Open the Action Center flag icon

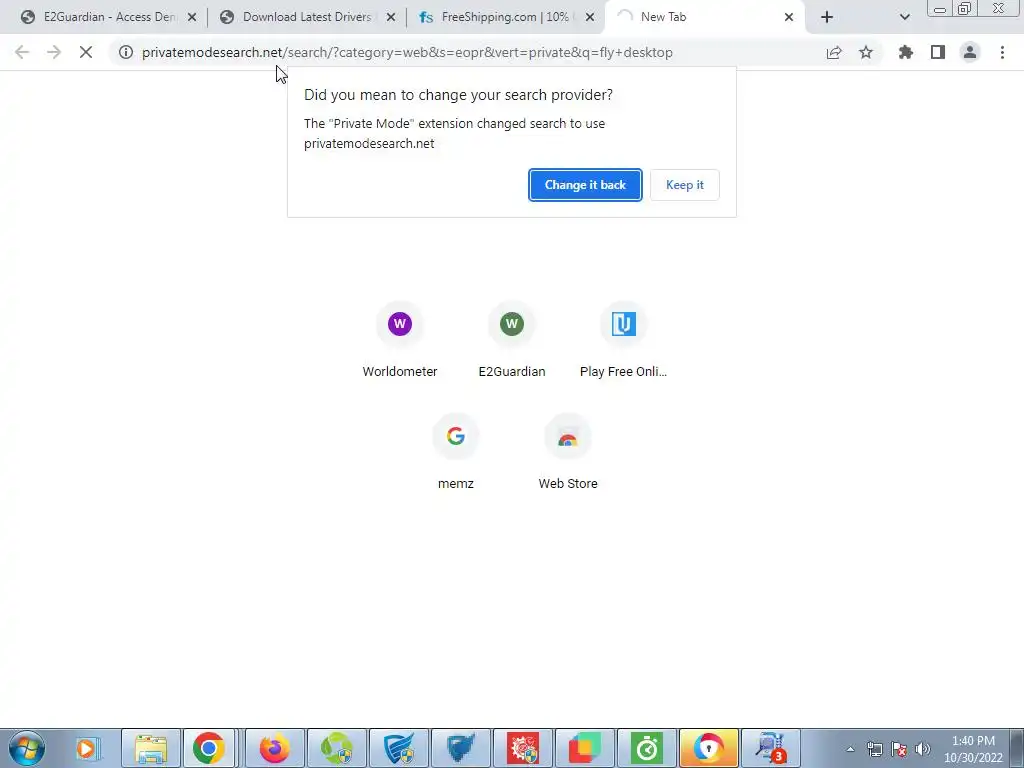click(x=899, y=749)
